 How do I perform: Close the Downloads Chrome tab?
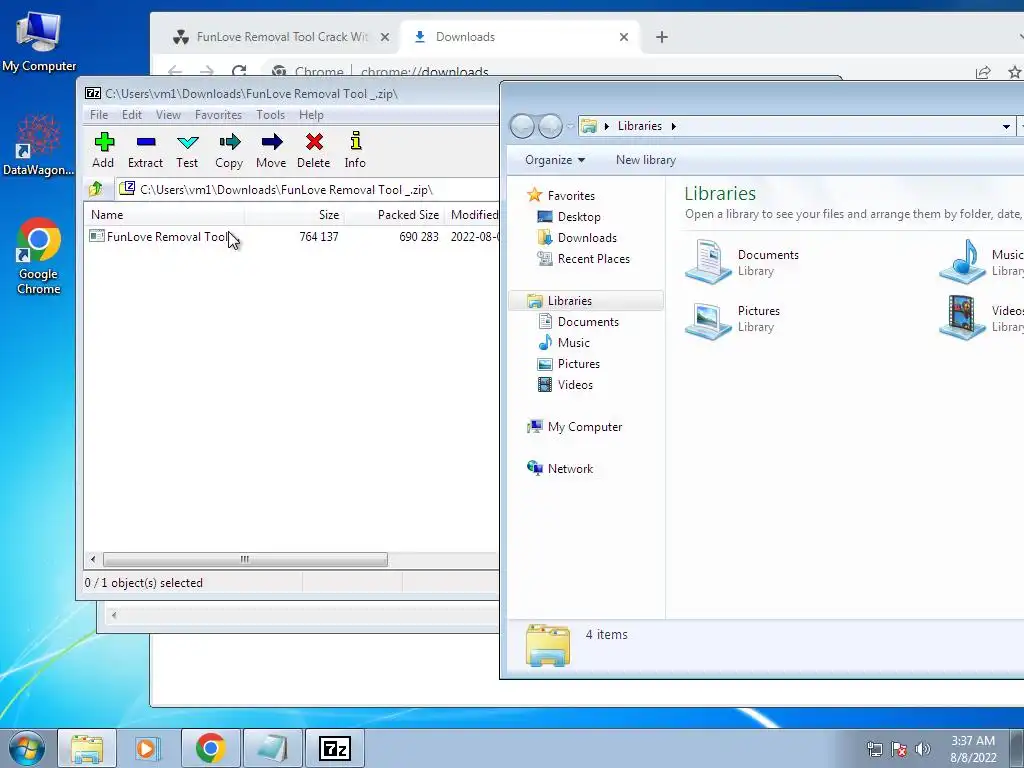tap(624, 37)
